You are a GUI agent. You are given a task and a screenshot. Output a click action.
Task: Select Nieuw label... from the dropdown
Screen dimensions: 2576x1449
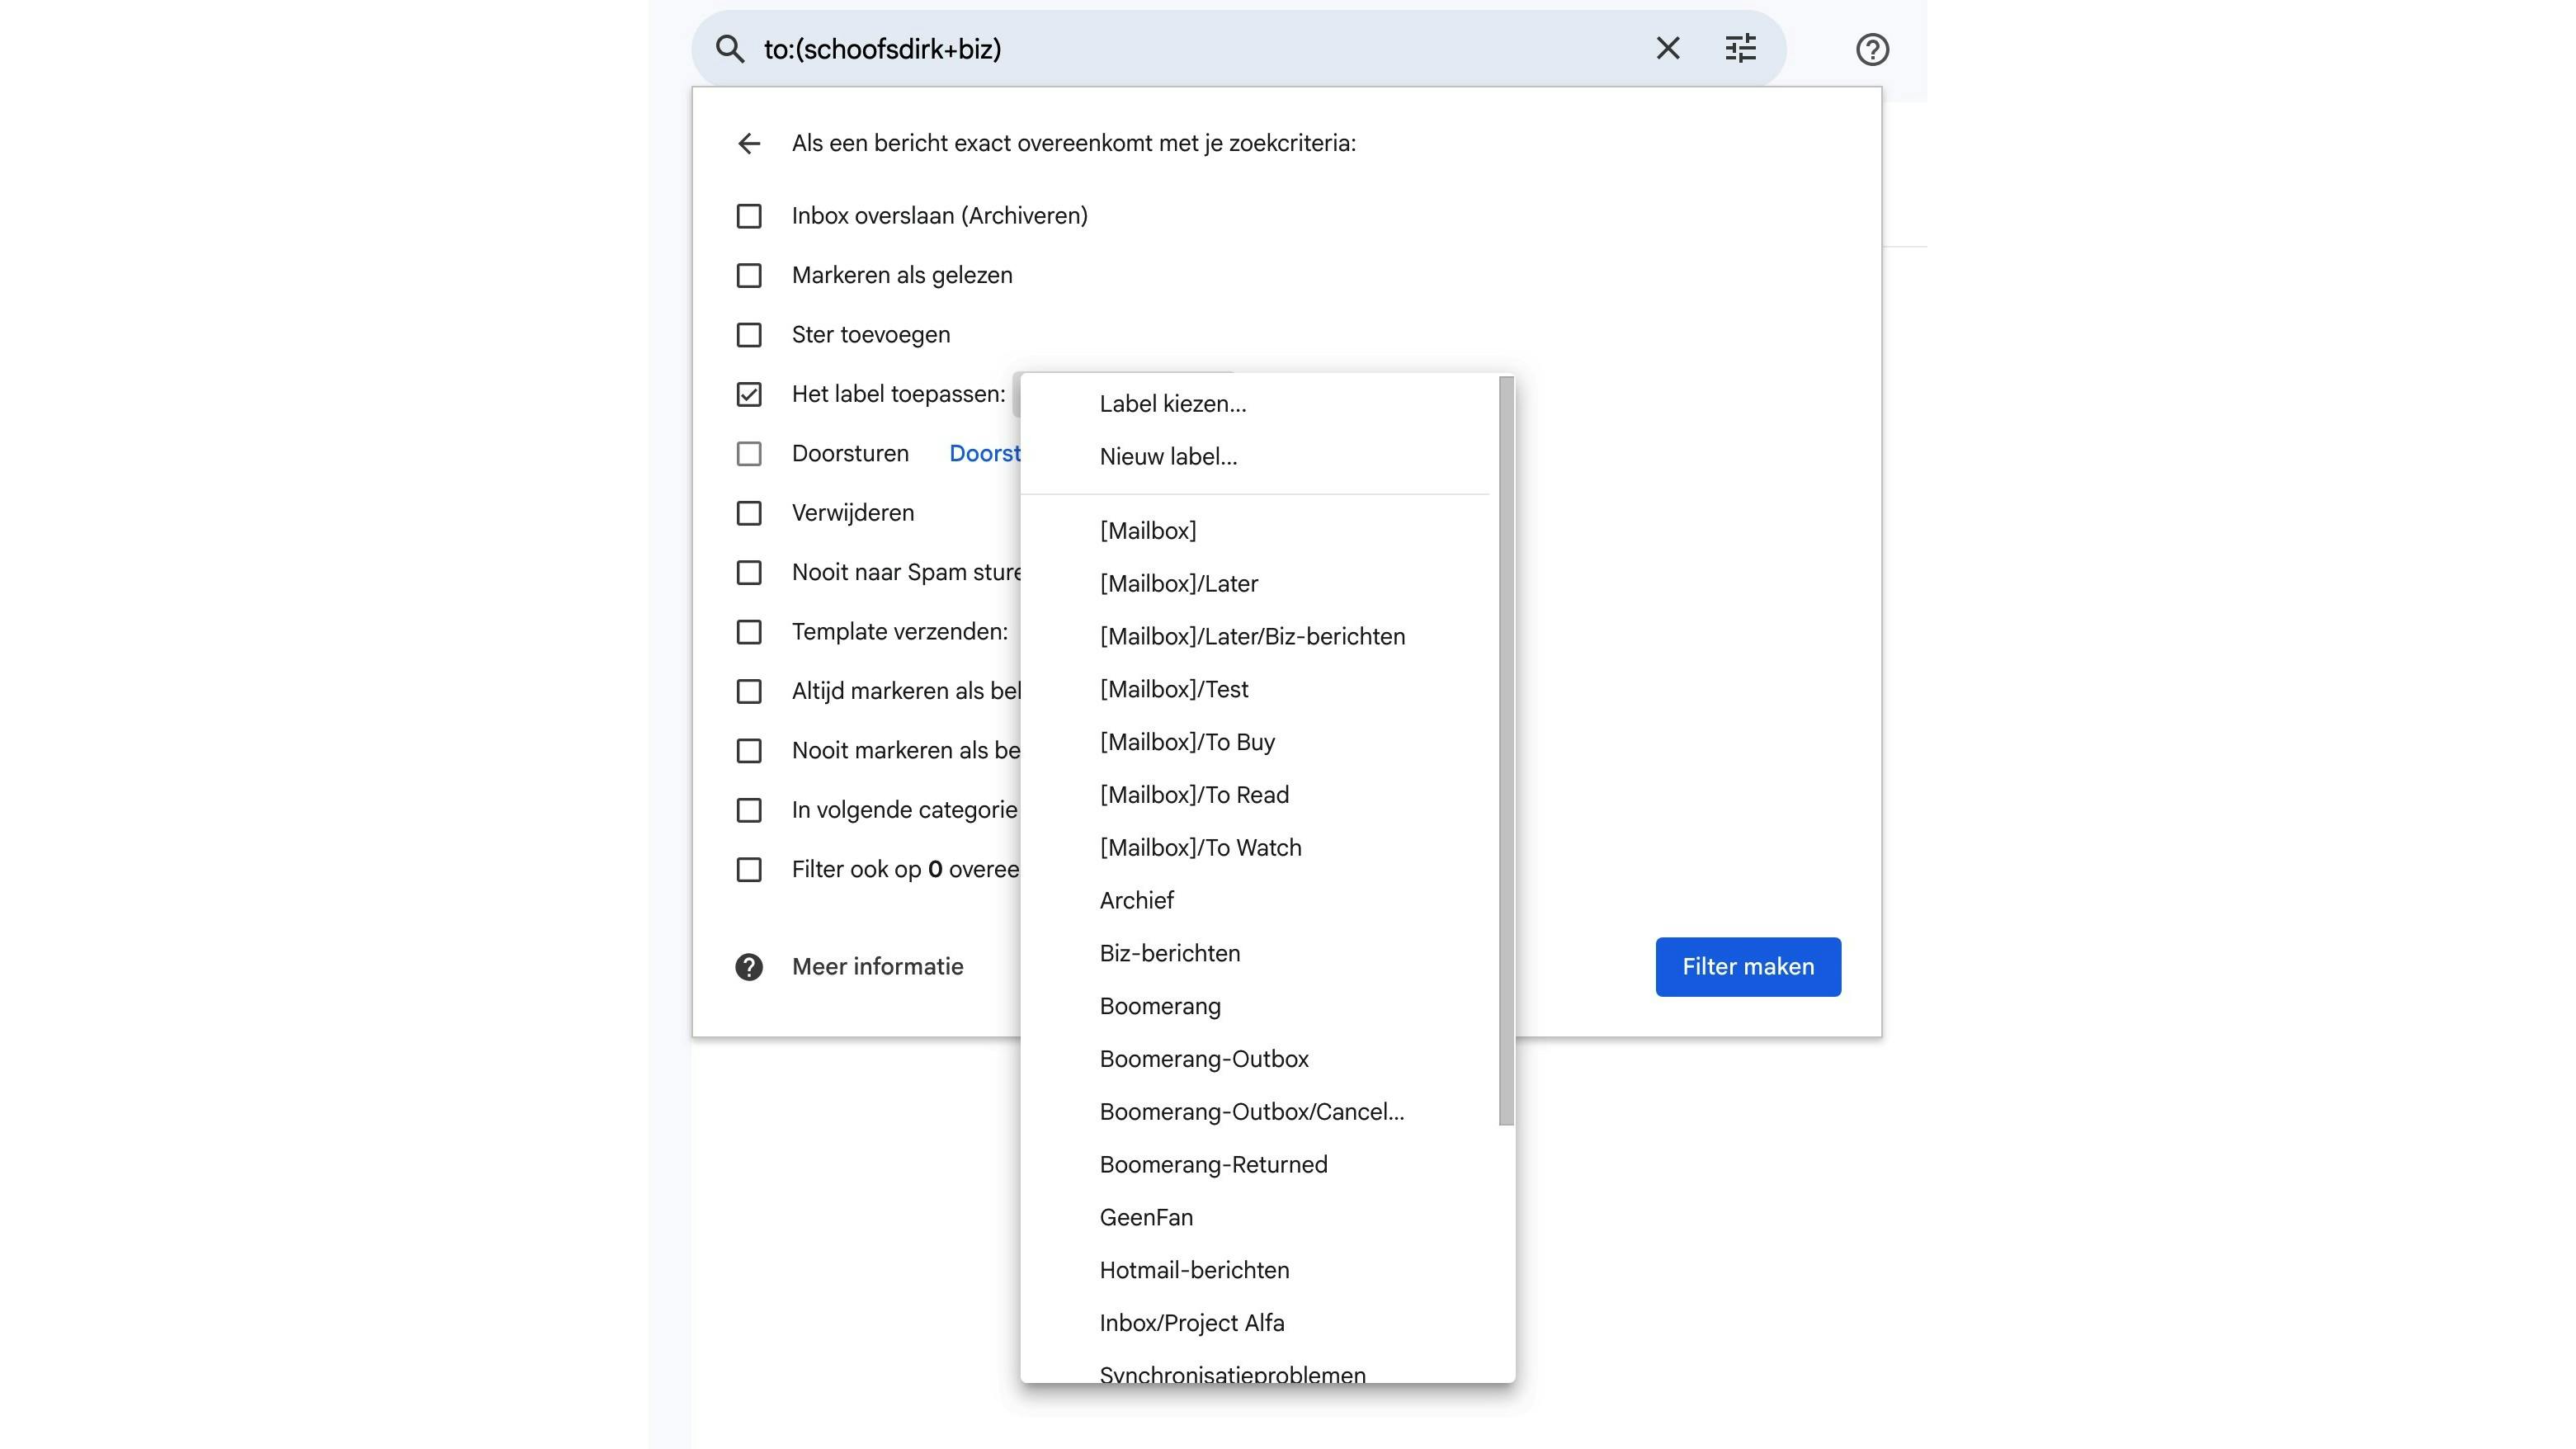1168,457
